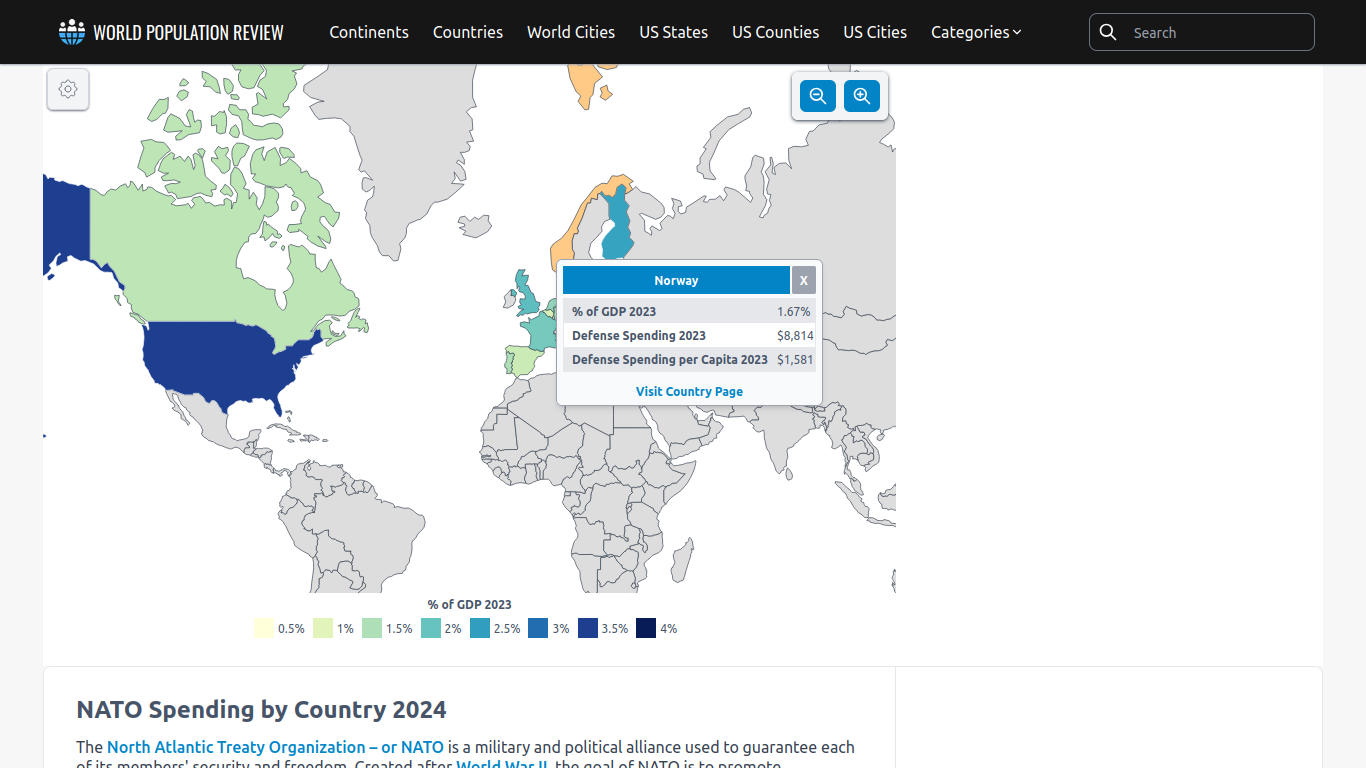Image resolution: width=1366 pixels, height=768 pixels.
Task: Zoom in on the map
Action: click(862, 96)
